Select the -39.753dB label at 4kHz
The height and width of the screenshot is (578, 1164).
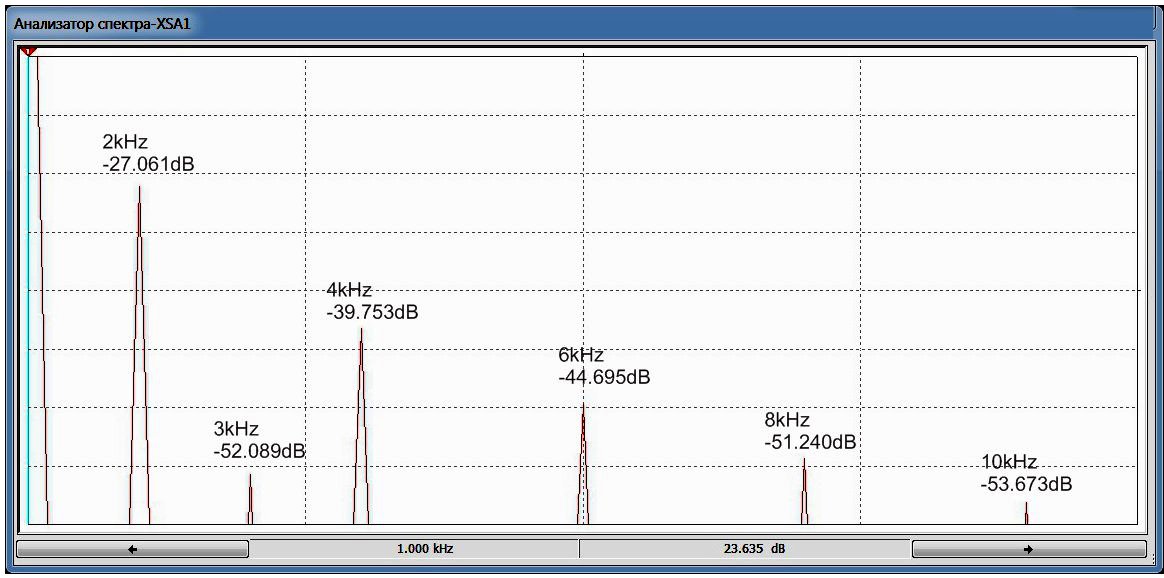click(372, 312)
